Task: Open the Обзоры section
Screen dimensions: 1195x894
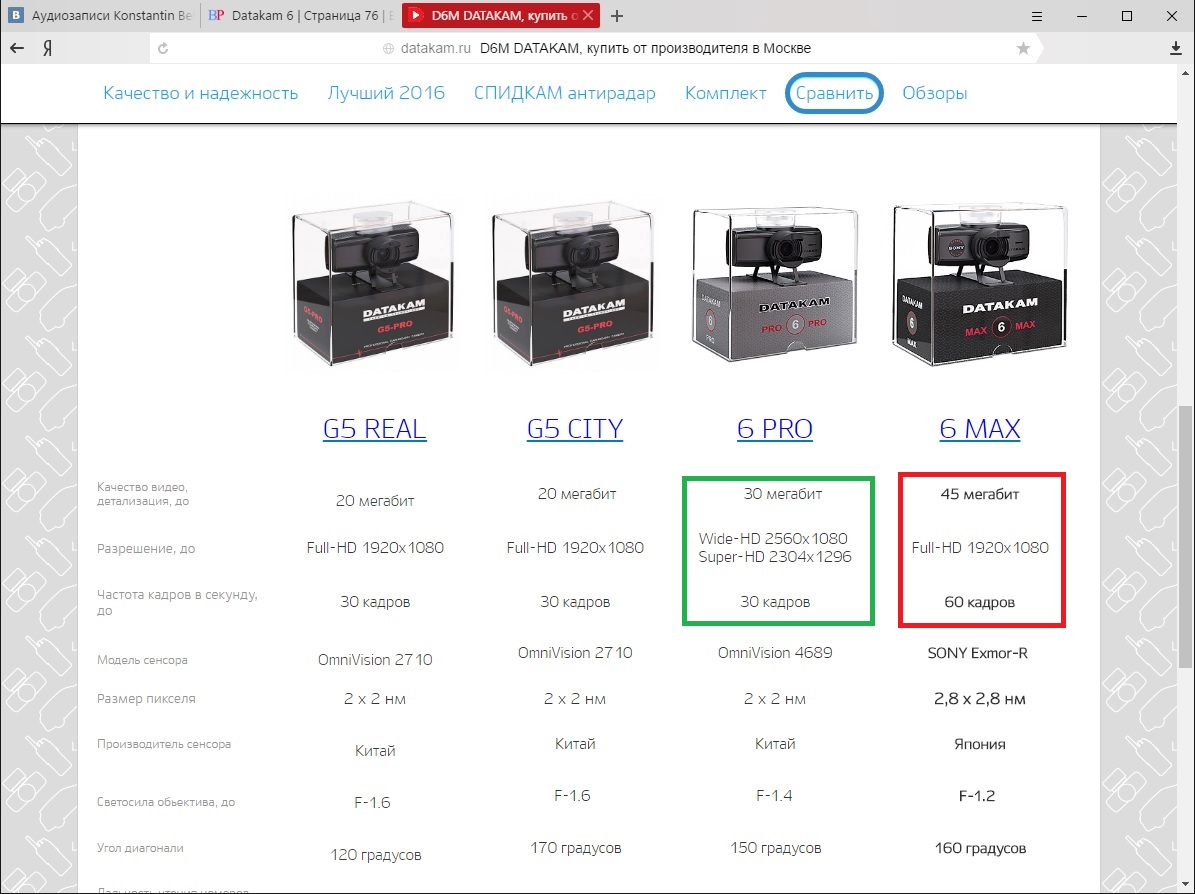Action: point(935,93)
